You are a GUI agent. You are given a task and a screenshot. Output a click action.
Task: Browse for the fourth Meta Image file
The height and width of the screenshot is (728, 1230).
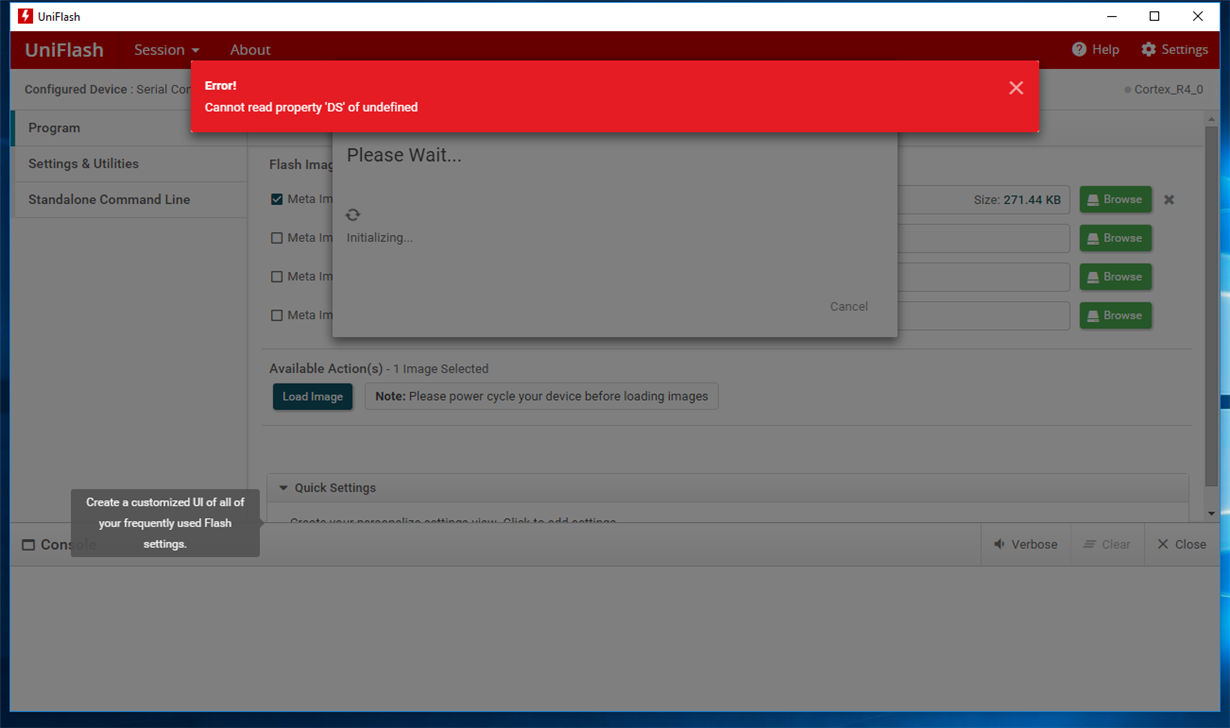click(1115, 315)
